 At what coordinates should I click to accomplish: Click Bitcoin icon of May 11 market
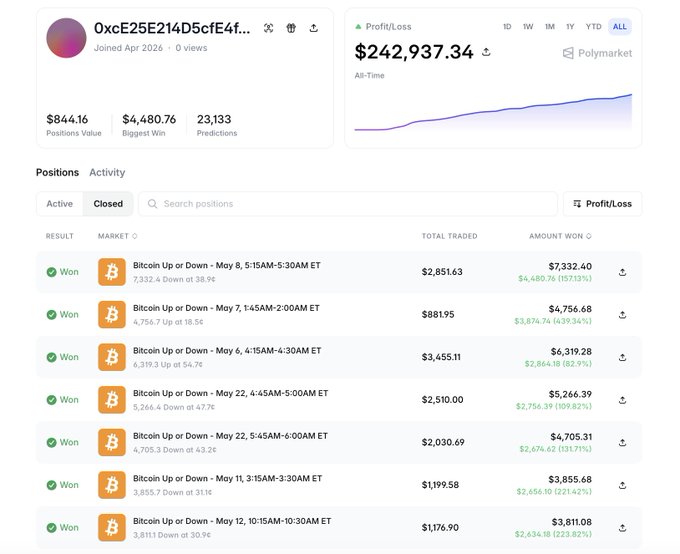[x=112, y=485]
